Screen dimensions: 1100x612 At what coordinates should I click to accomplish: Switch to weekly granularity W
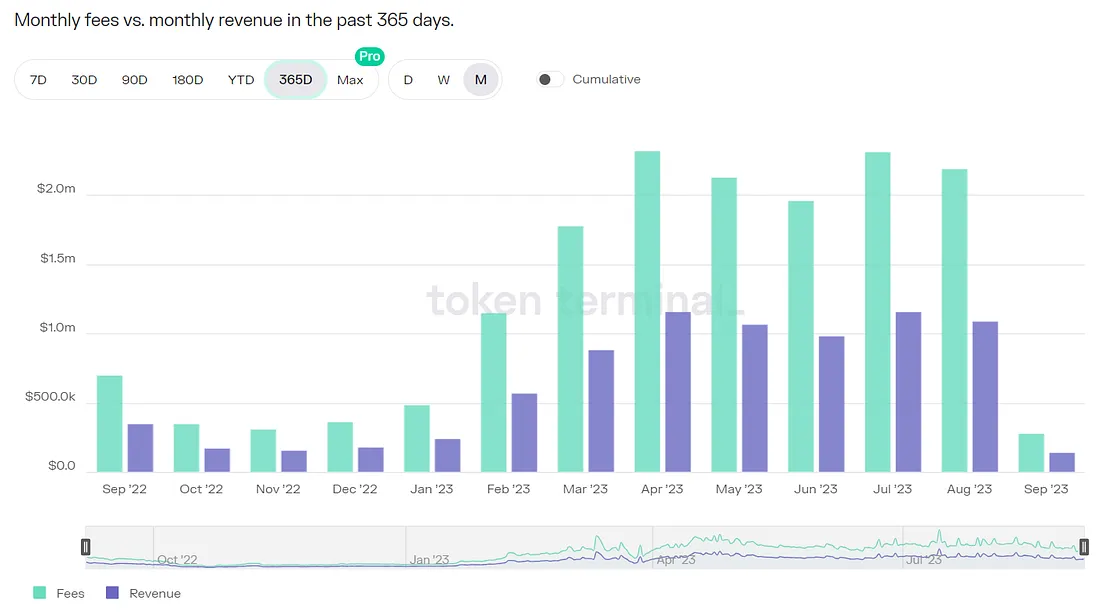[x=443, y=80]
